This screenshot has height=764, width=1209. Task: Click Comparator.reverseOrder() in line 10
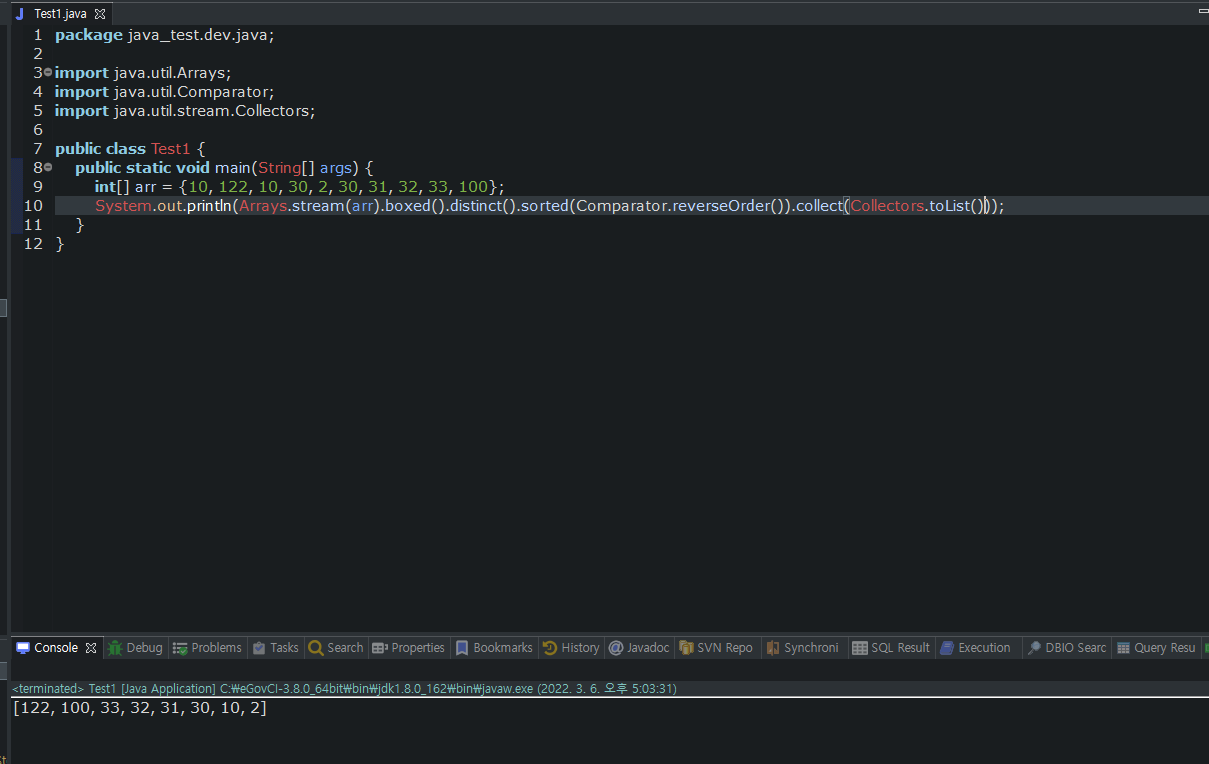(x=682, y=206)
